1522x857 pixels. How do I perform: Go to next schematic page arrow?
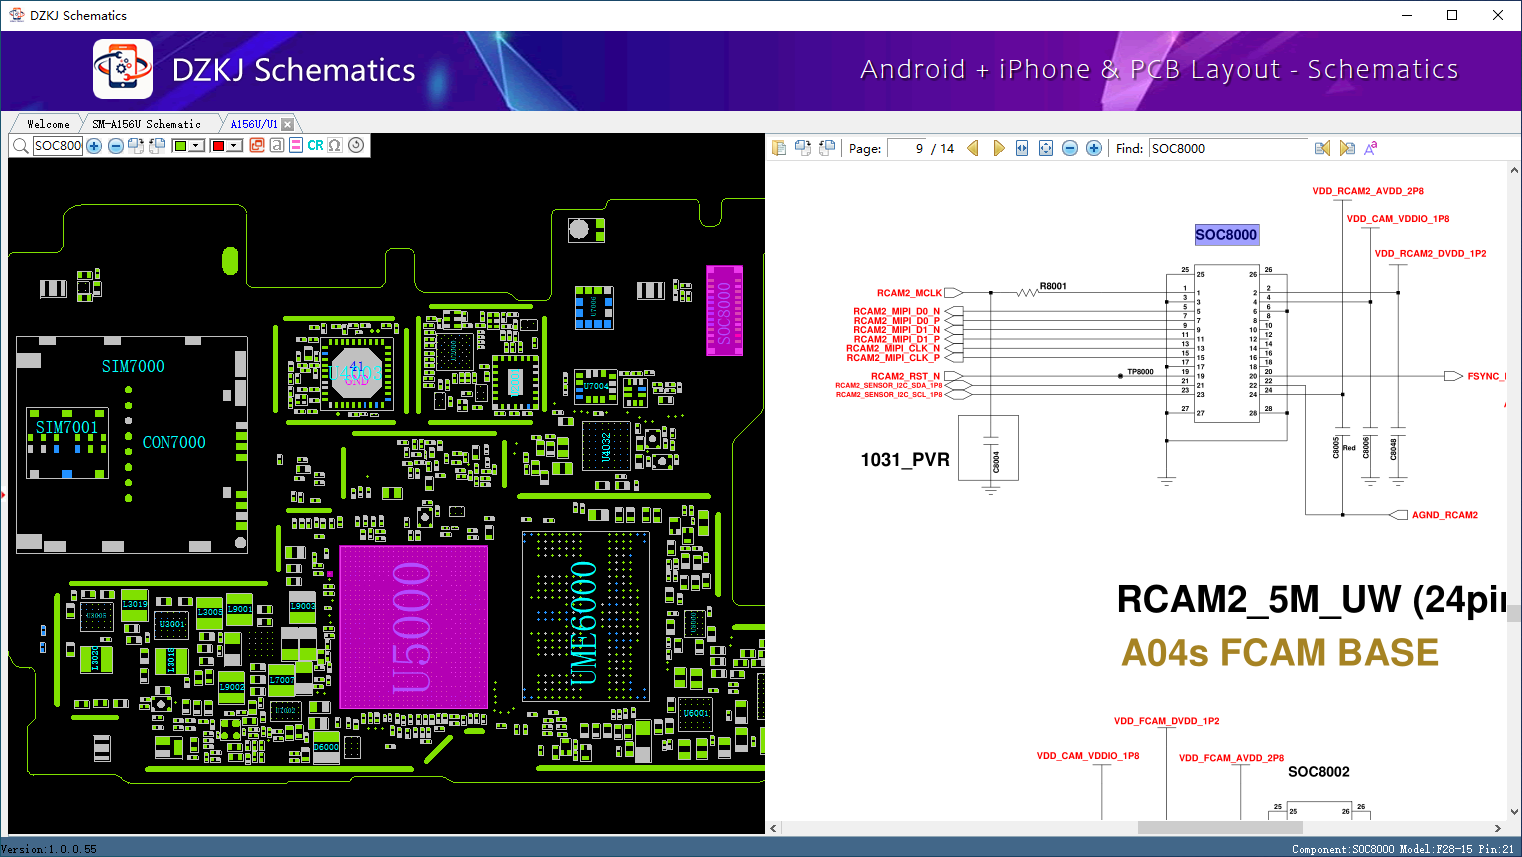[x=998, y=148]
